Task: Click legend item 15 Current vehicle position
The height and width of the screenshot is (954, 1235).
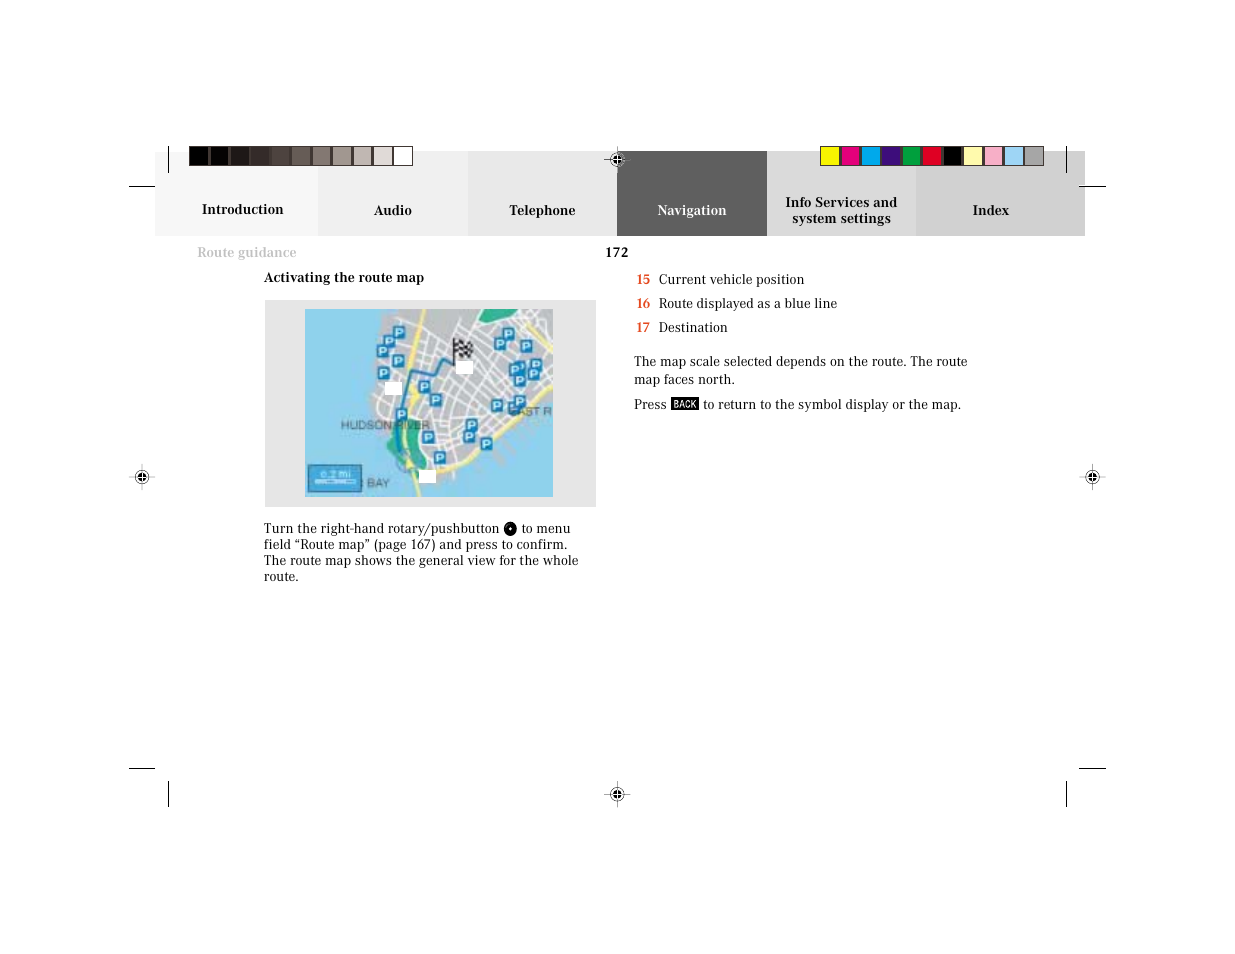Action: point(720,280)
